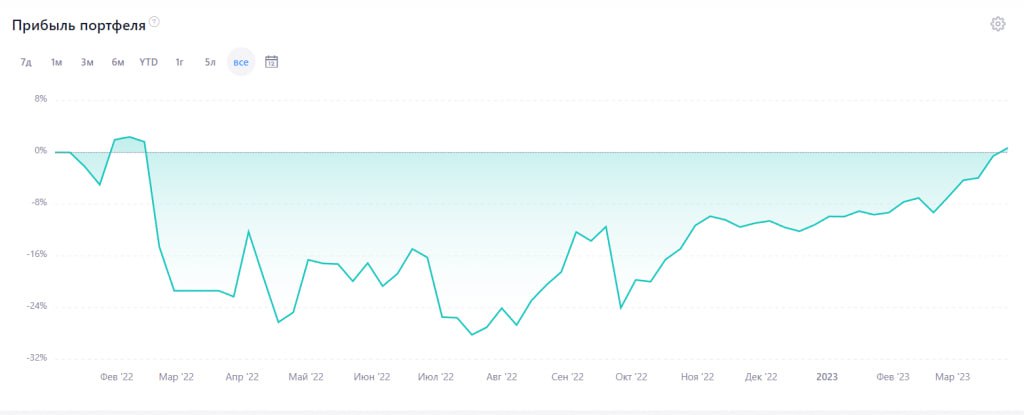
Task: Click the Мар '23 axis label
Action: 953,377
